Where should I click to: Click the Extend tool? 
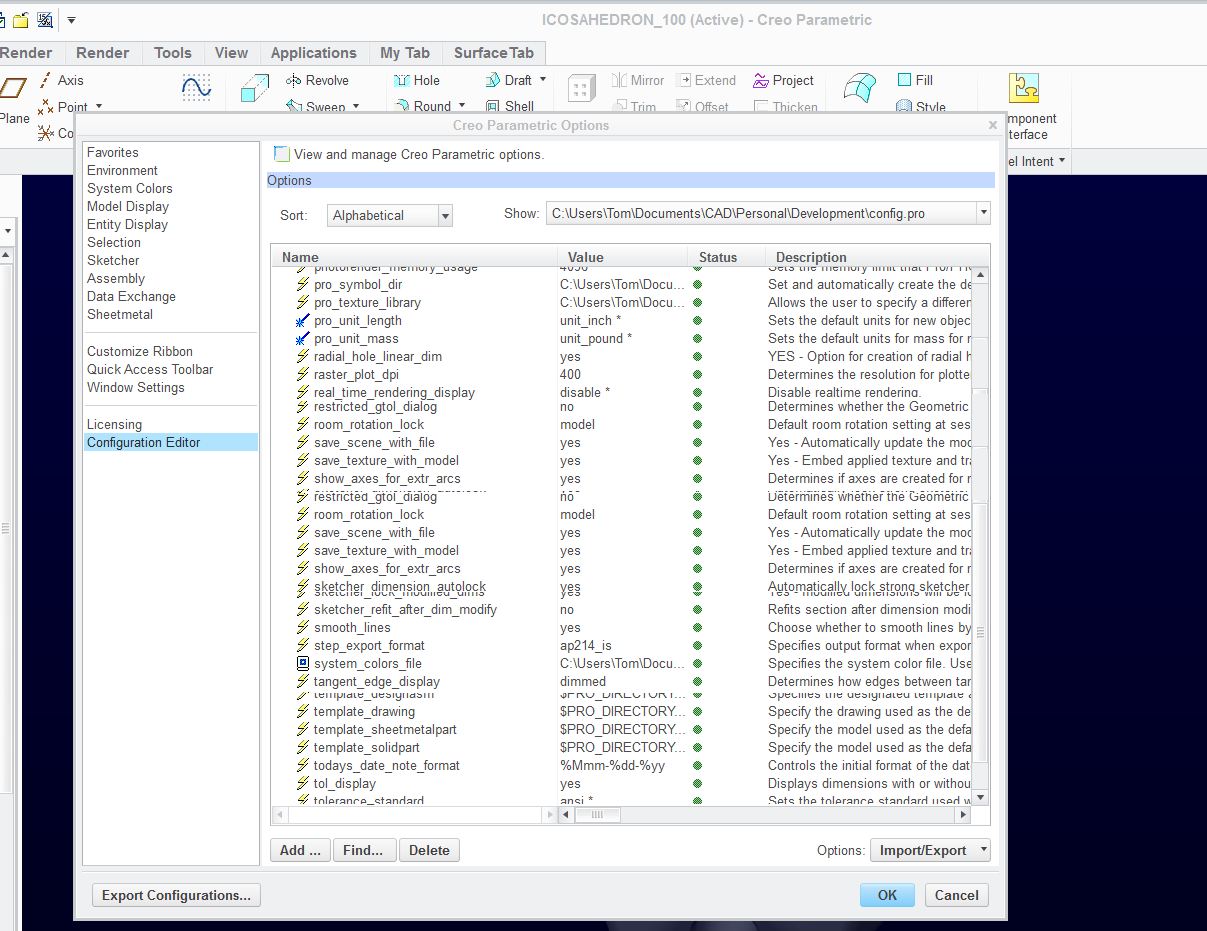point(706,80)
